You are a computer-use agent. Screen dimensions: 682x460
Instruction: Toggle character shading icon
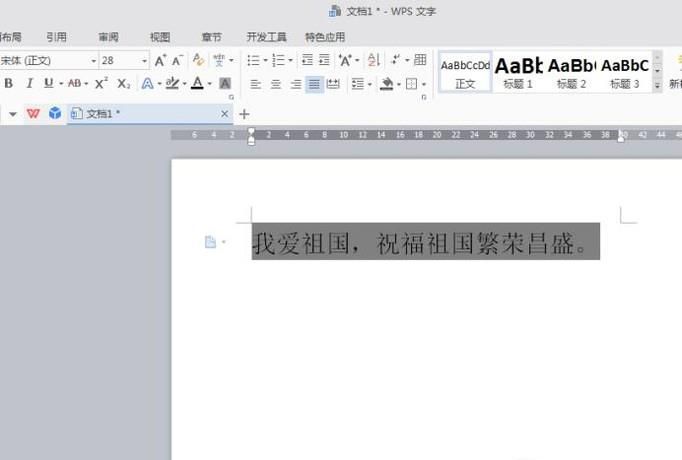(x=225, y=83)
